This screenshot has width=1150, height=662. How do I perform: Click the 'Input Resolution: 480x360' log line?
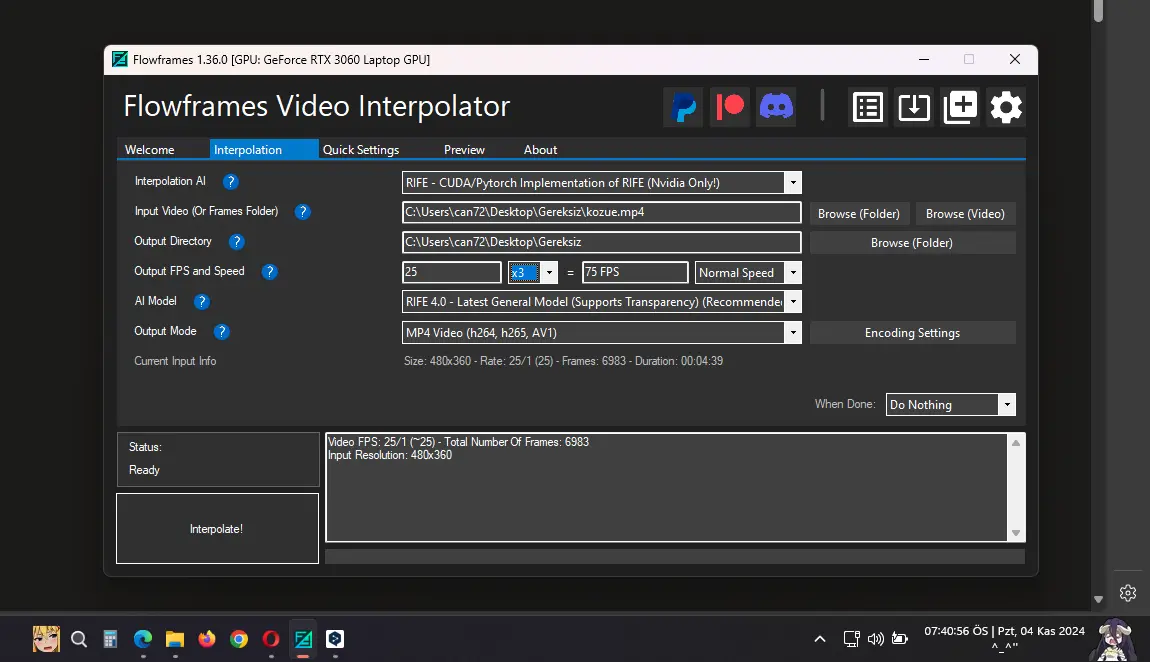(389, 455)
